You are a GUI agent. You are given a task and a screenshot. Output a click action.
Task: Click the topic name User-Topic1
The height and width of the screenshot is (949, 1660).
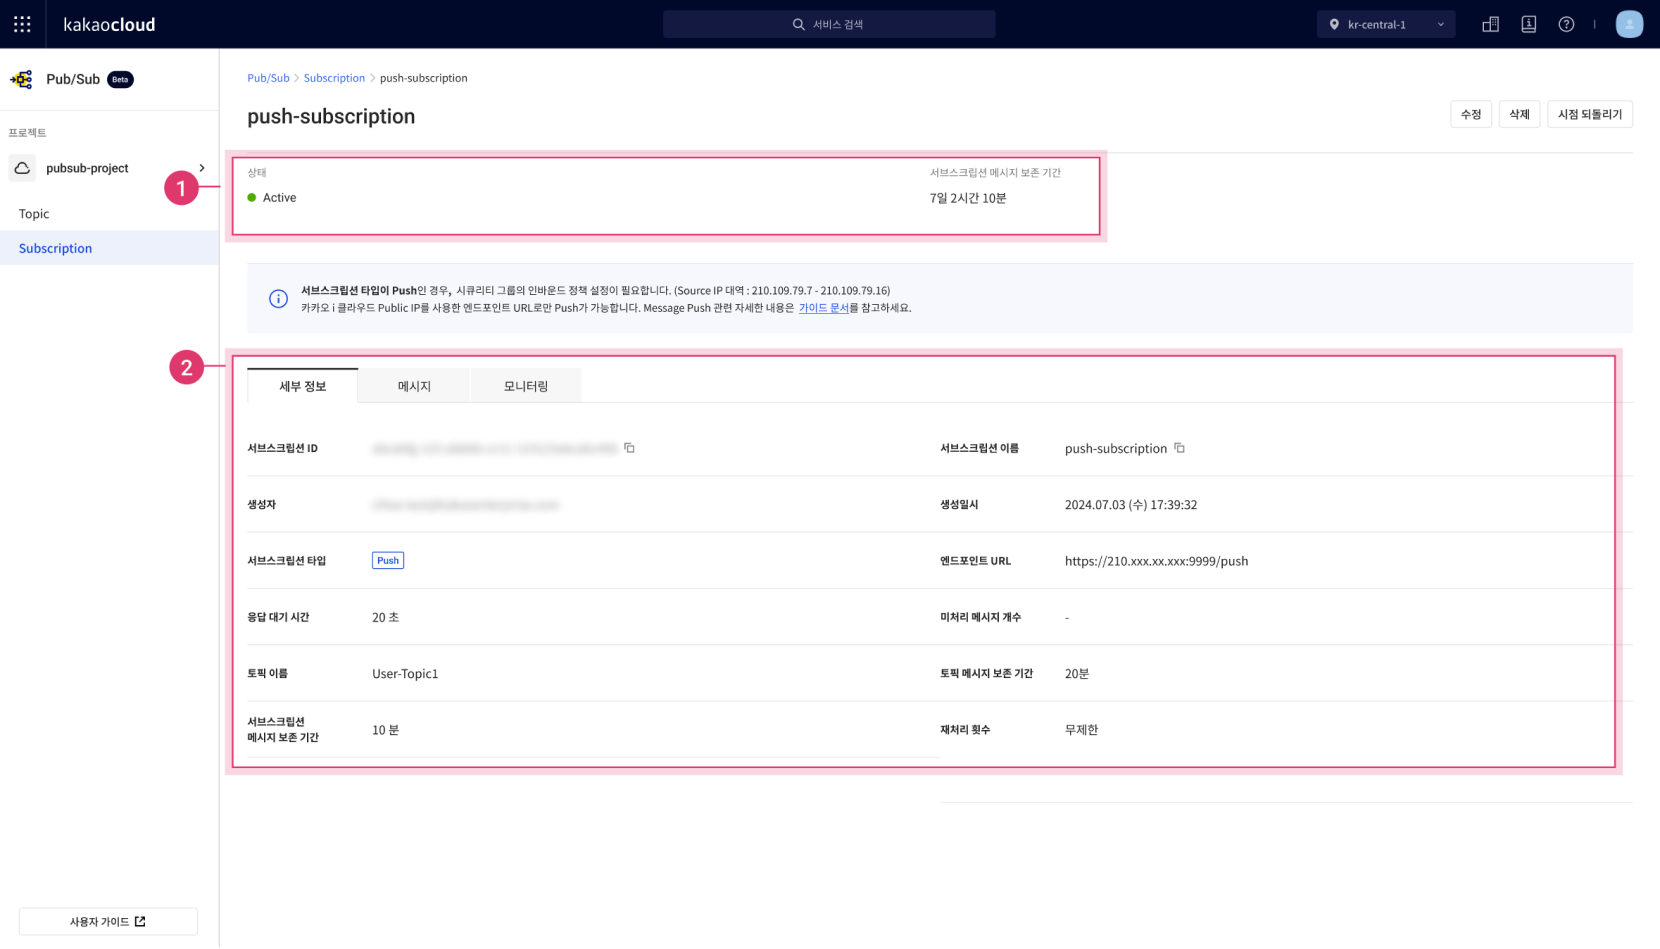pos(405,674)
